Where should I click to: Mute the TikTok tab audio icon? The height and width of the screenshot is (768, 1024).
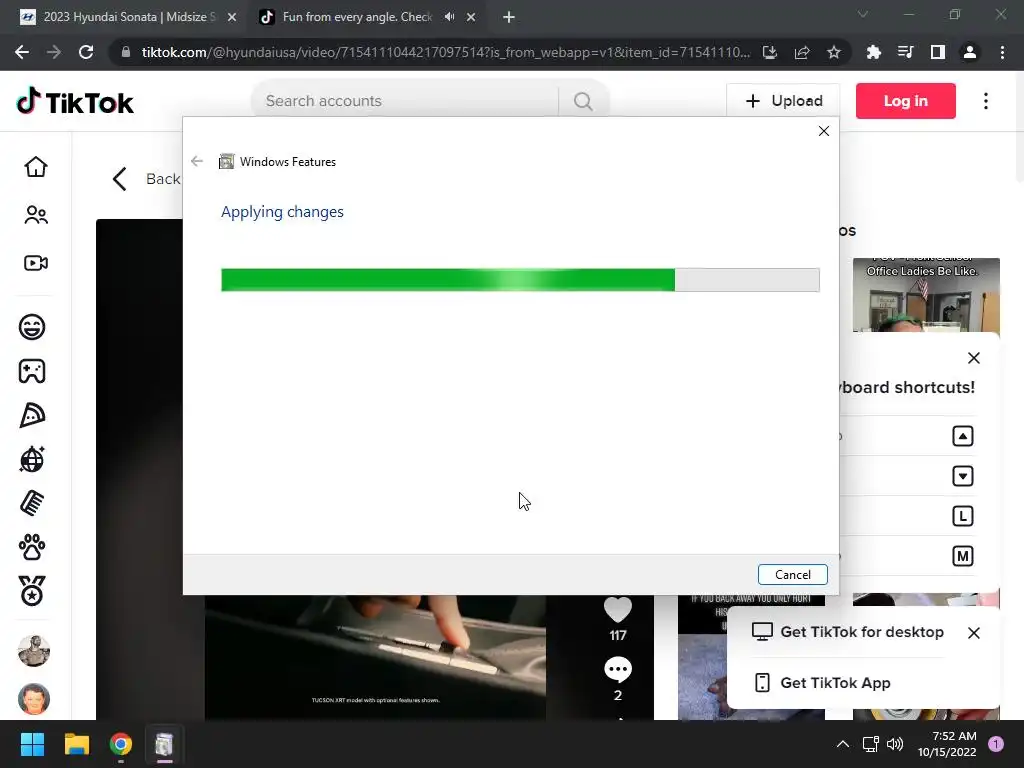[x=449, y=17]
